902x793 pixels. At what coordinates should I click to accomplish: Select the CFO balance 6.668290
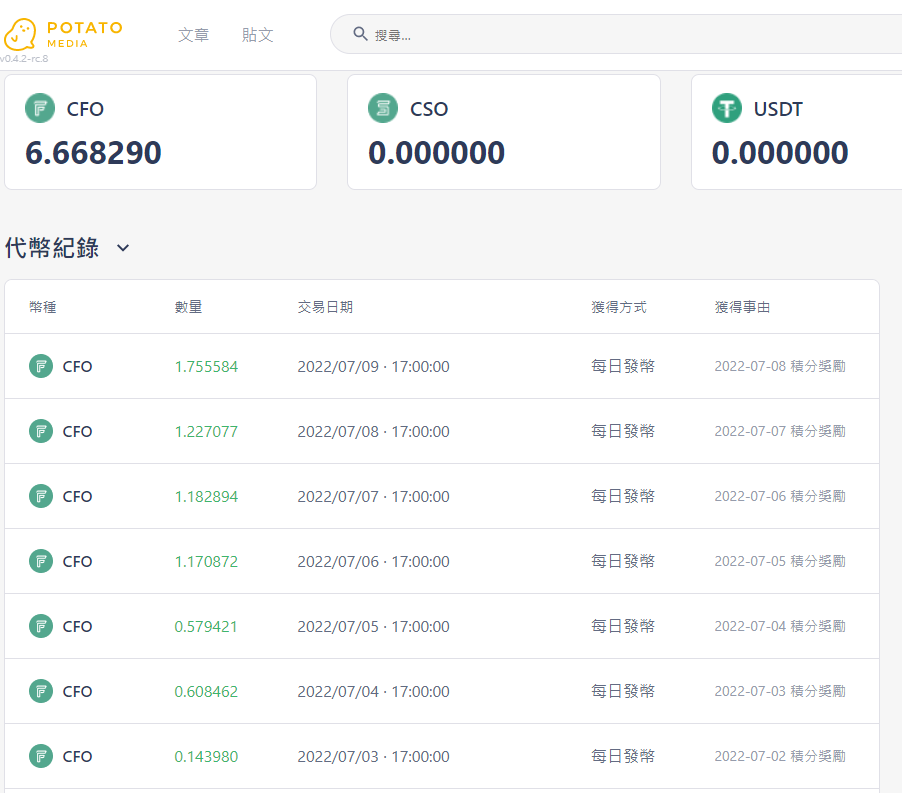click(93, 153)
